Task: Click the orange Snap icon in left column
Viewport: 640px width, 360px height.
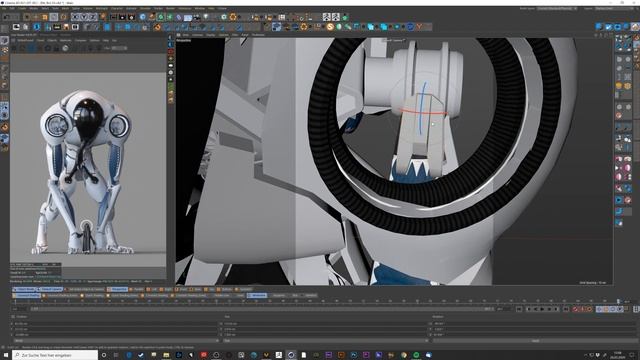Action: (x=4, y=127)
